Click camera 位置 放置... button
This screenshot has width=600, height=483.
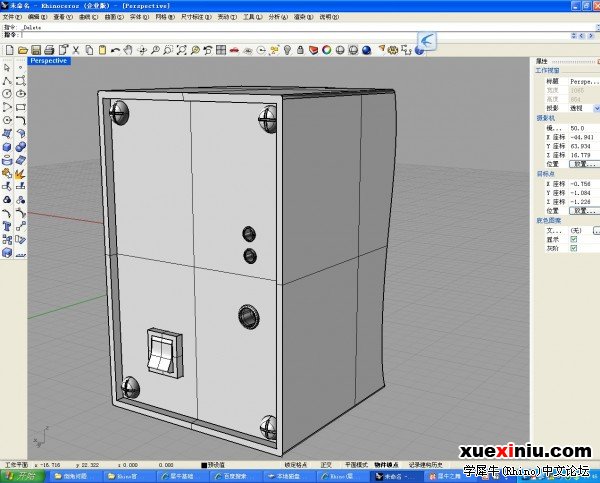584,164
